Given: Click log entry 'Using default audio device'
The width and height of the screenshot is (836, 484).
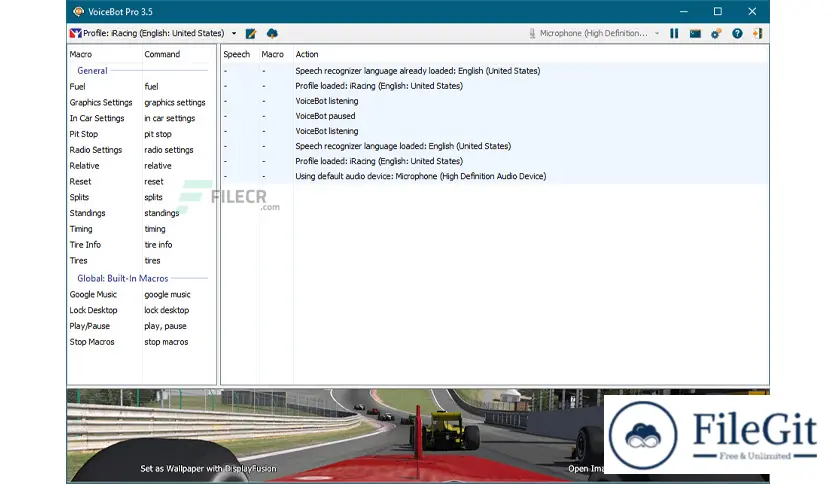Looking at the screenshot, I should [421, 176].
